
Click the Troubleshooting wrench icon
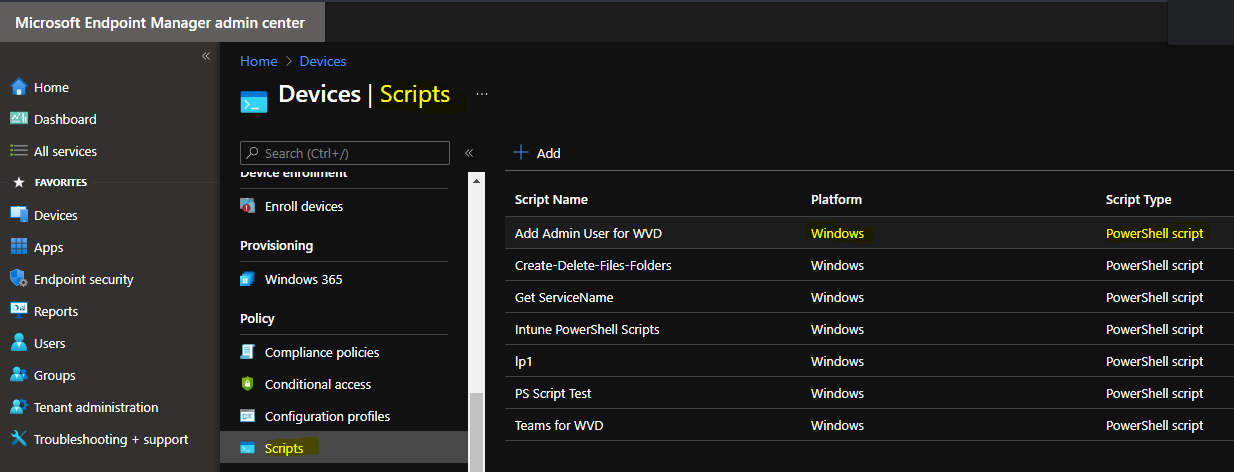coord(18,439)
